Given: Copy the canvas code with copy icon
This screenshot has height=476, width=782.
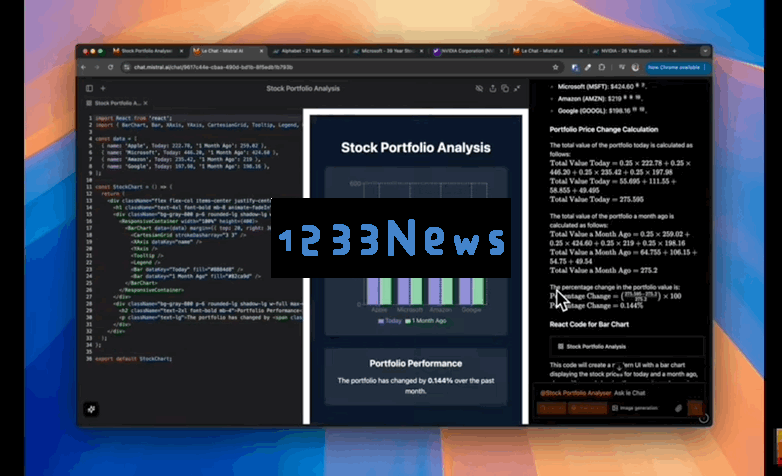Looking at the screenshot, I should pyautogui.click(x=505, y=88).
